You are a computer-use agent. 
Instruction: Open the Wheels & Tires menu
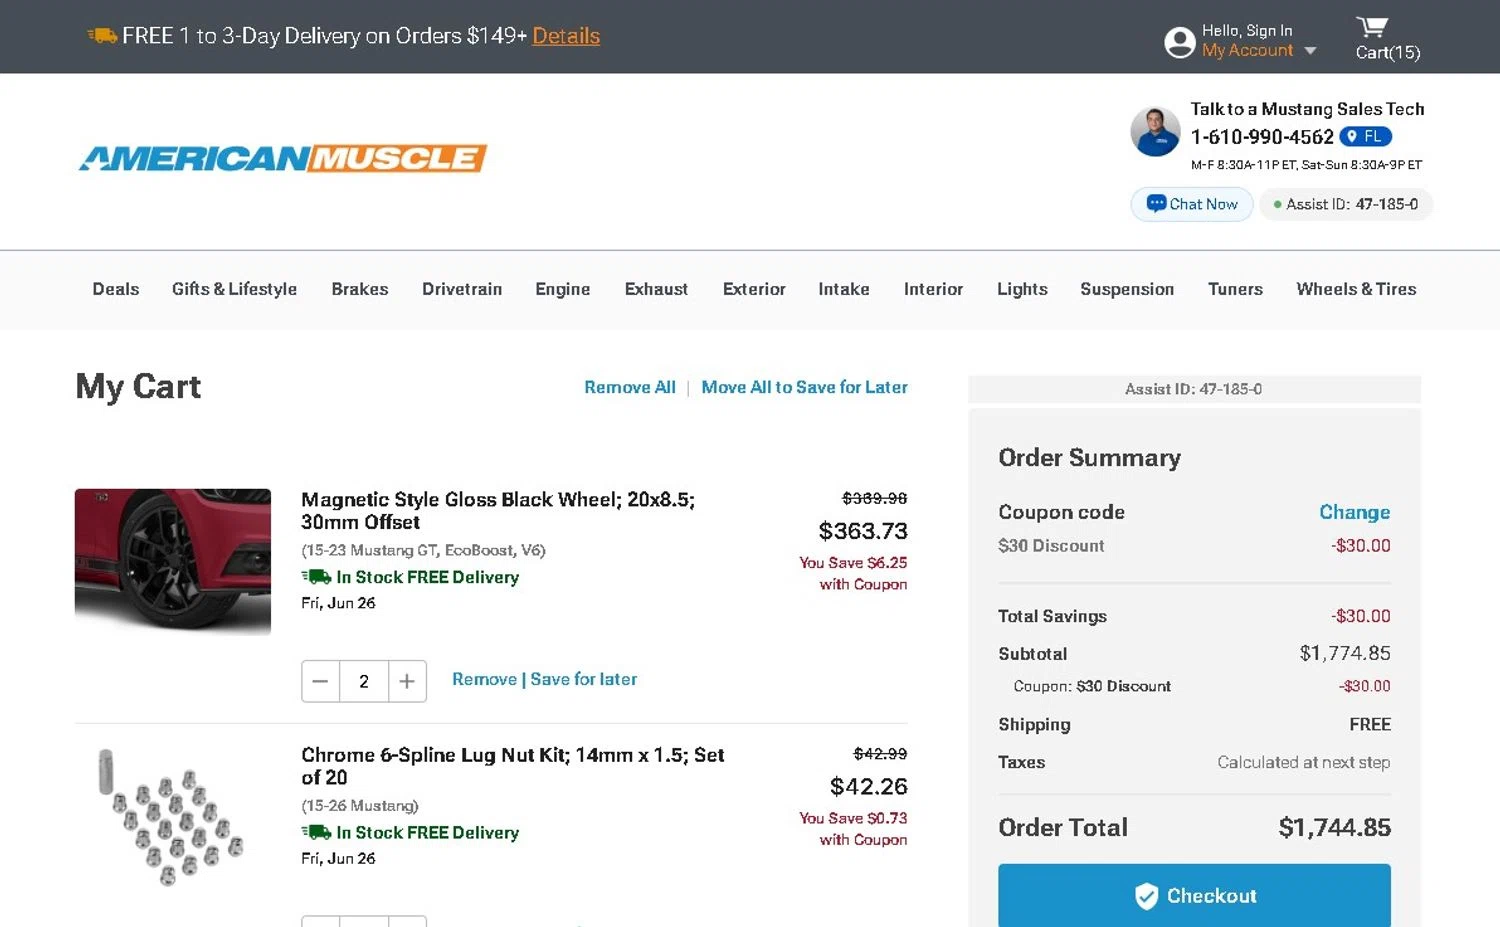1356,289
